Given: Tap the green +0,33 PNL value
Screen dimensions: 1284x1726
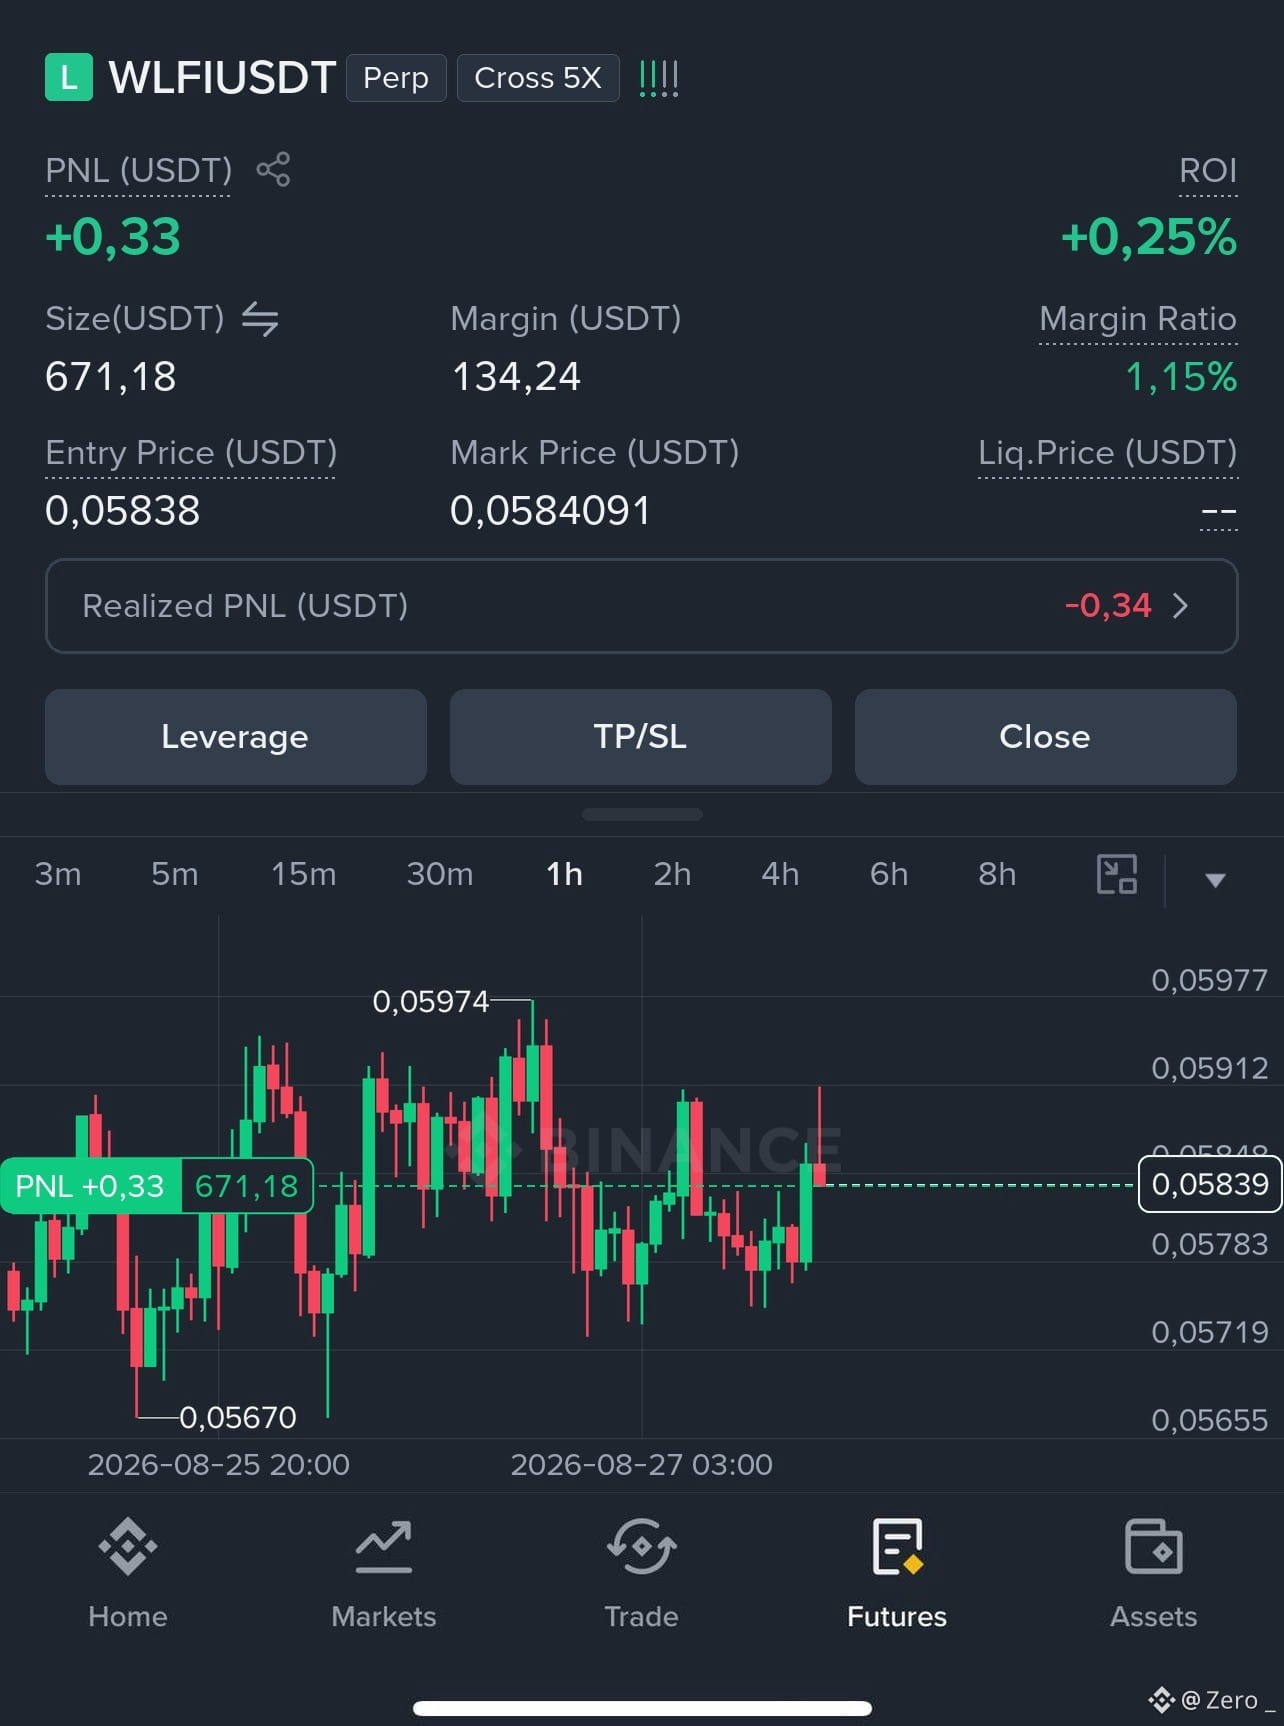Looking at the screenshot, I should (x=113, y=237).
